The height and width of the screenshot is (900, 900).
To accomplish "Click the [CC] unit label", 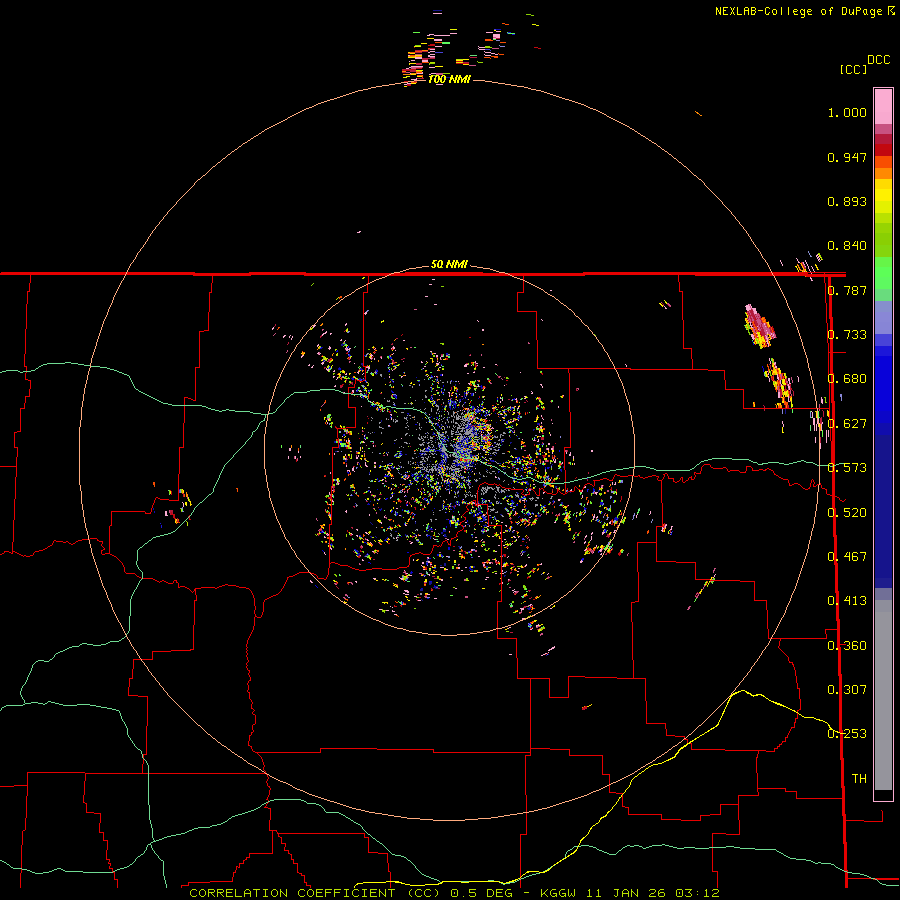I will point(854,69).
